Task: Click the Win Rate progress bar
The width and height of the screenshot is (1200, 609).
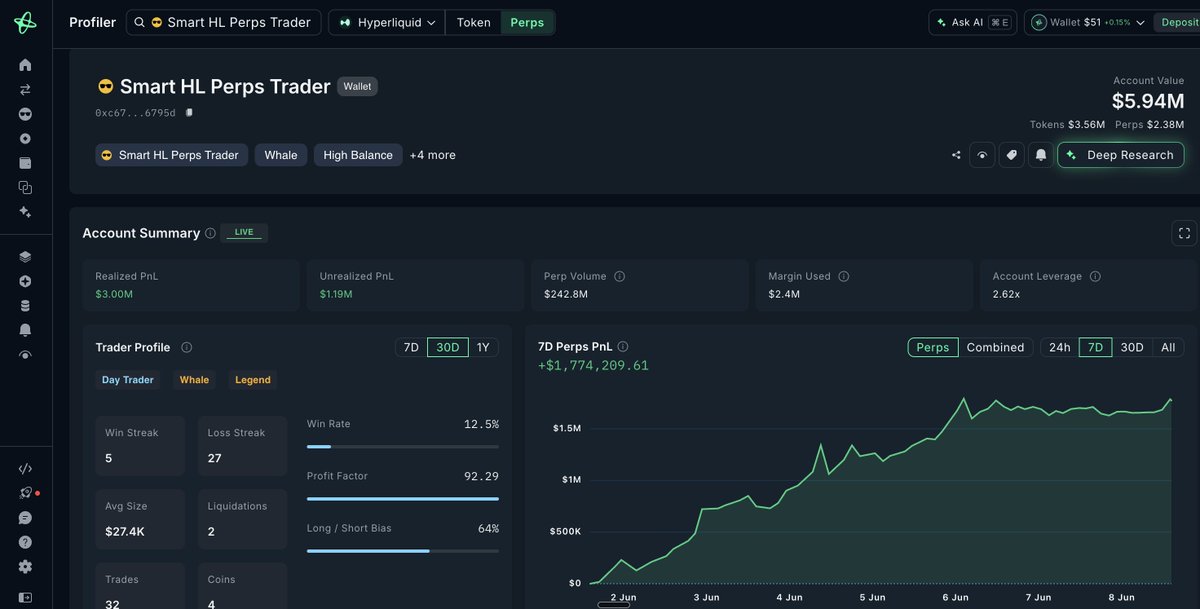Action: pyautogui.click(x=402, y=447)
